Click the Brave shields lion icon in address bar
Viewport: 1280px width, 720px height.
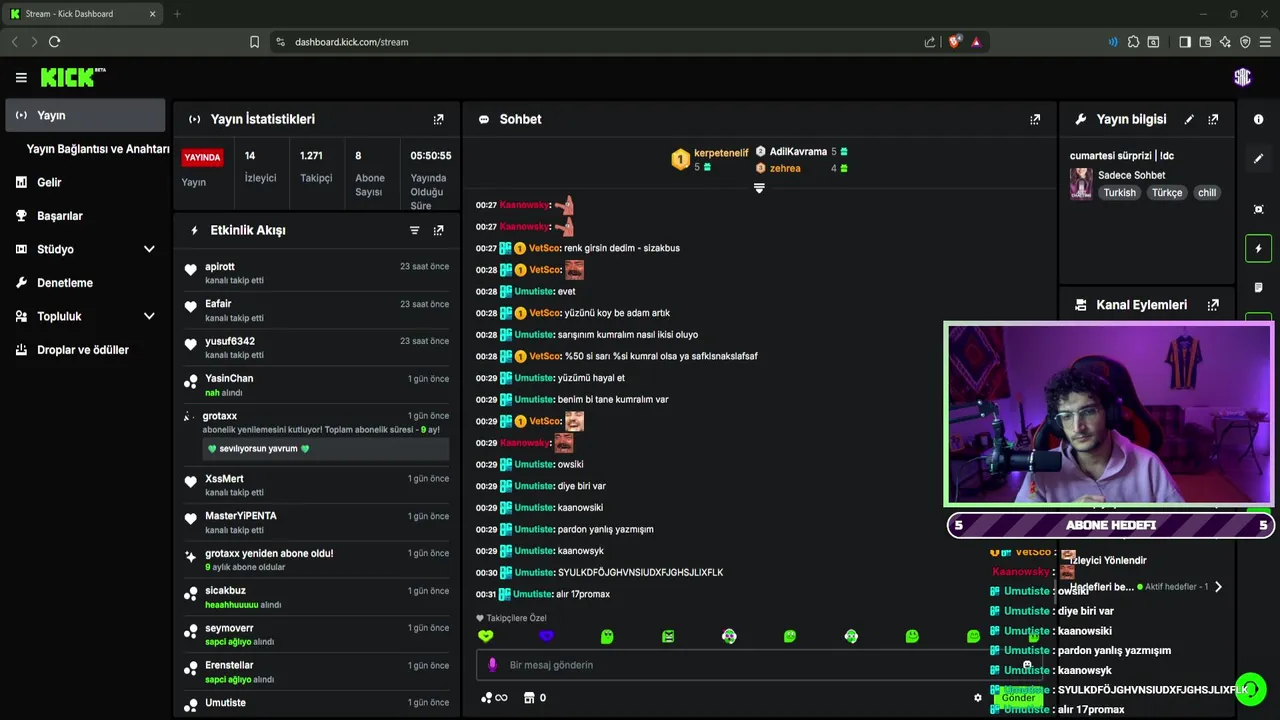(955, 42)
